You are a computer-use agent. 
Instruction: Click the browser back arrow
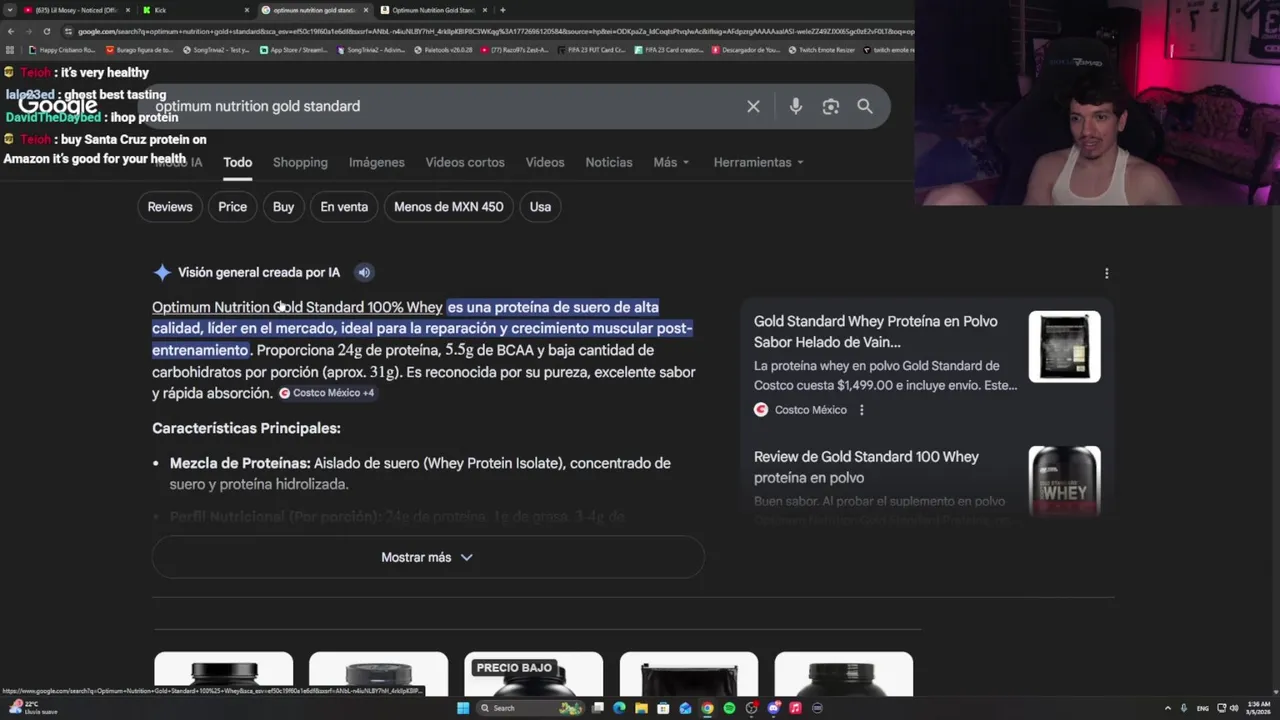10,31
